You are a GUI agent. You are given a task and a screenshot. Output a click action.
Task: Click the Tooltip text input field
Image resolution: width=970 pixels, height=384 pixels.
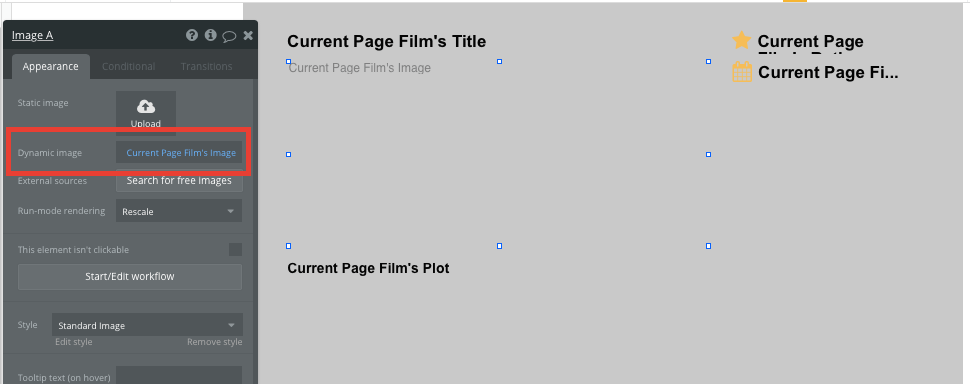coord(179,375)
